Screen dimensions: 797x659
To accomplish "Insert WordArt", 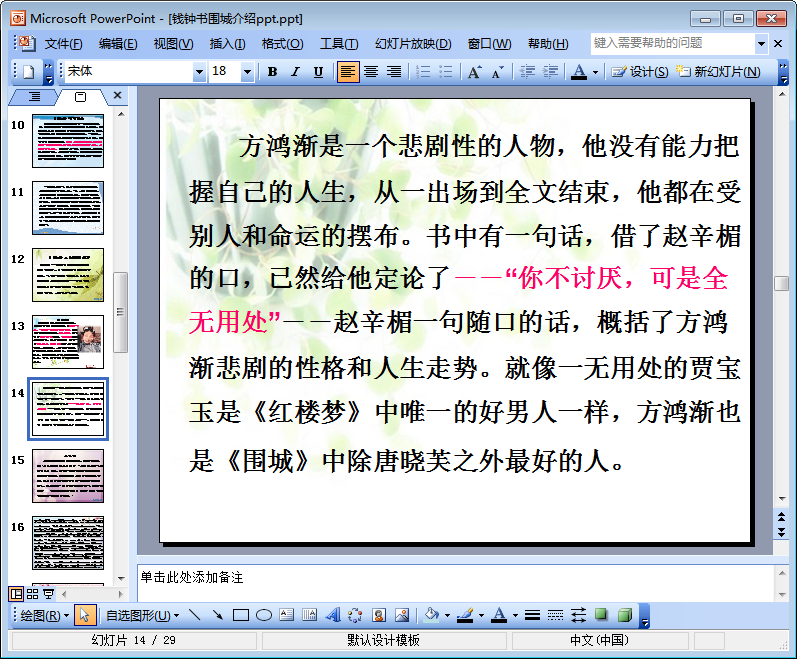I will (333, 615).
